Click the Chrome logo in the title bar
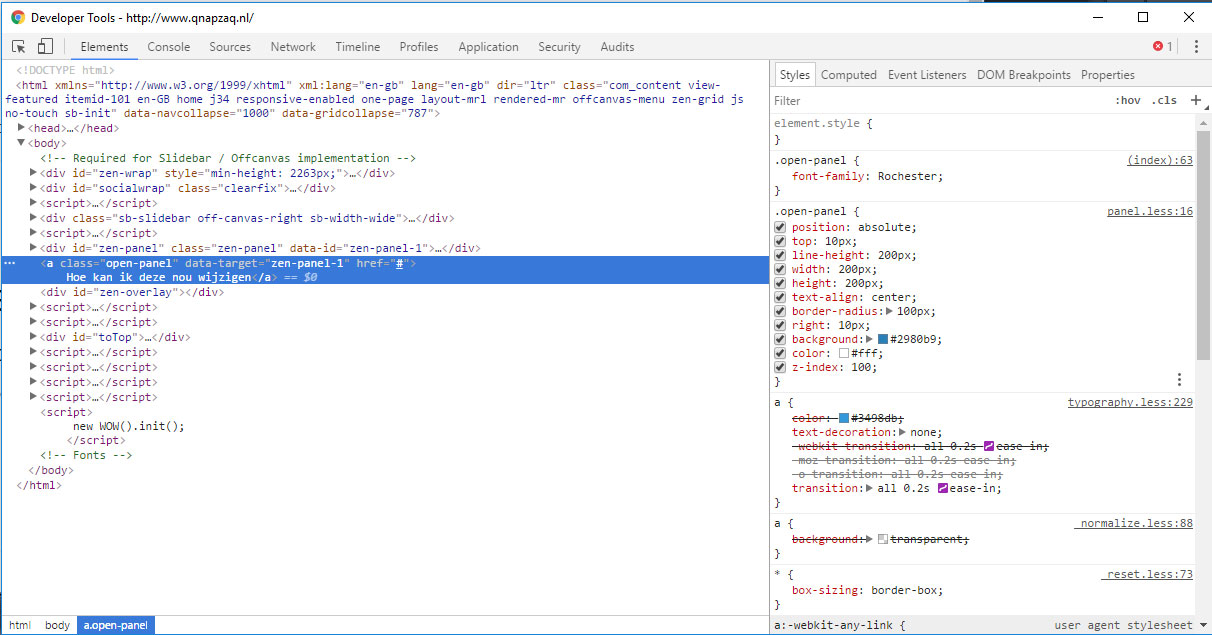 click(17, 18)
